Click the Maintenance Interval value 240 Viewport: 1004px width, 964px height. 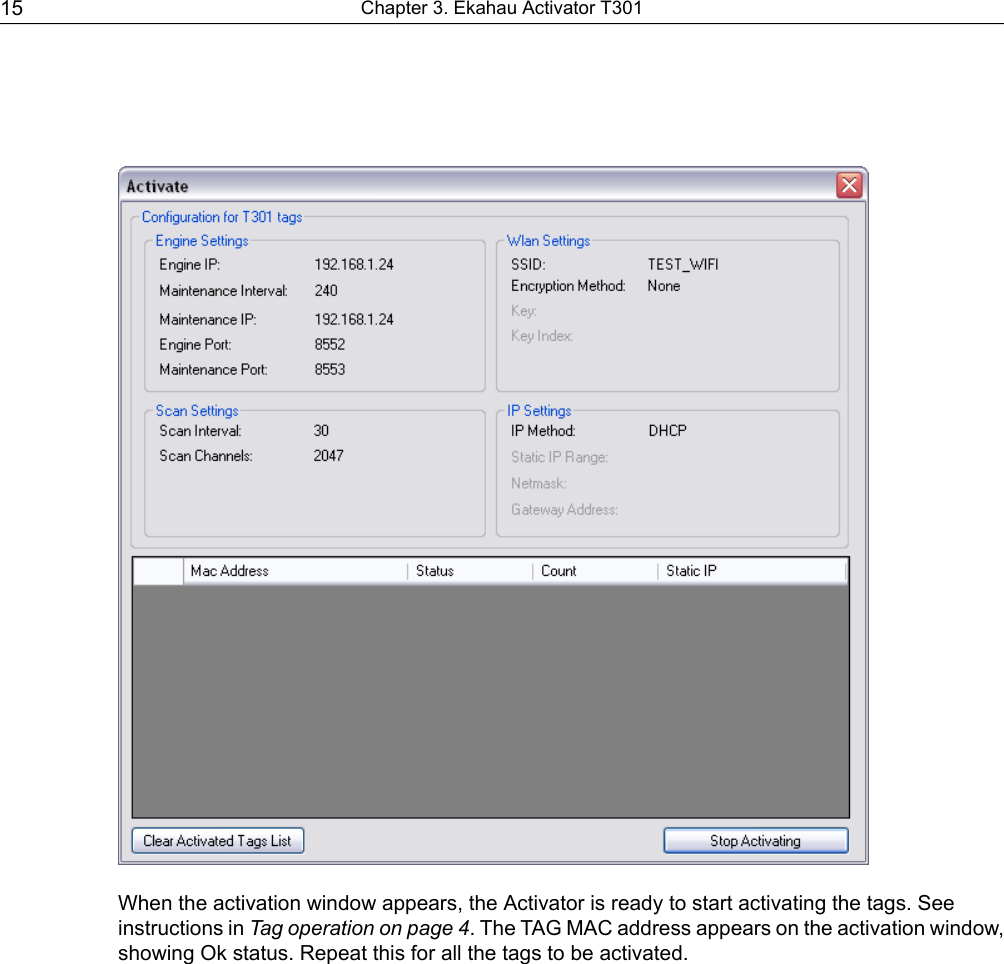325,291
